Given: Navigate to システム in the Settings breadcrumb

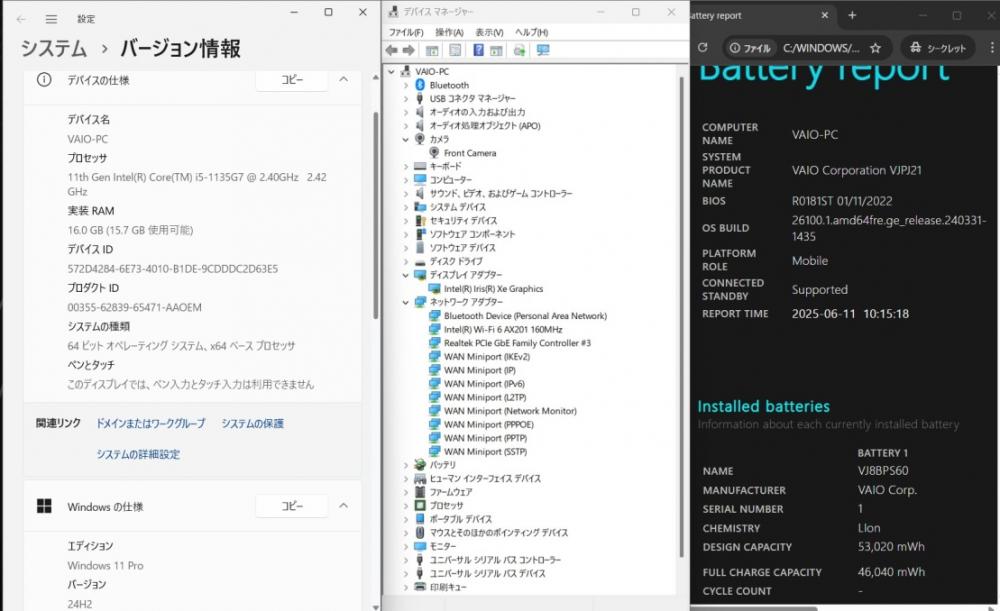Looking at the screenshot, I should tap(54, 48).
